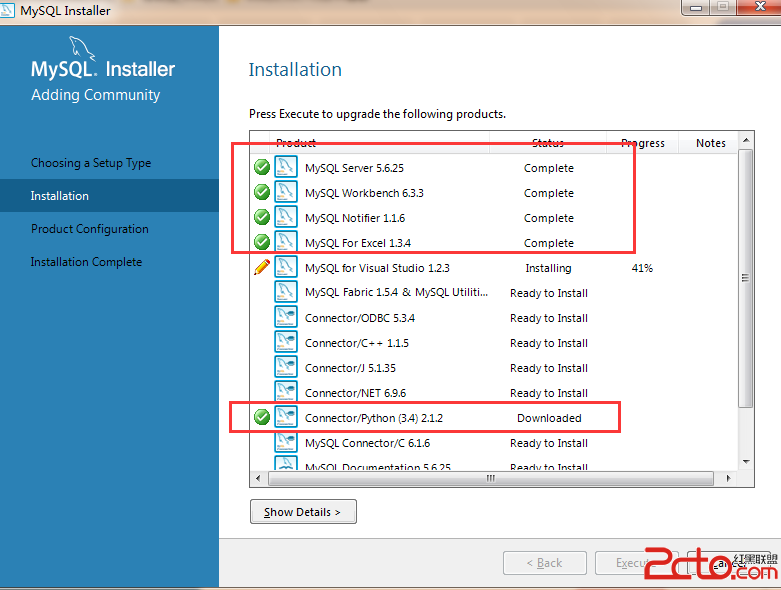Click the Product column header

(380, 143)
